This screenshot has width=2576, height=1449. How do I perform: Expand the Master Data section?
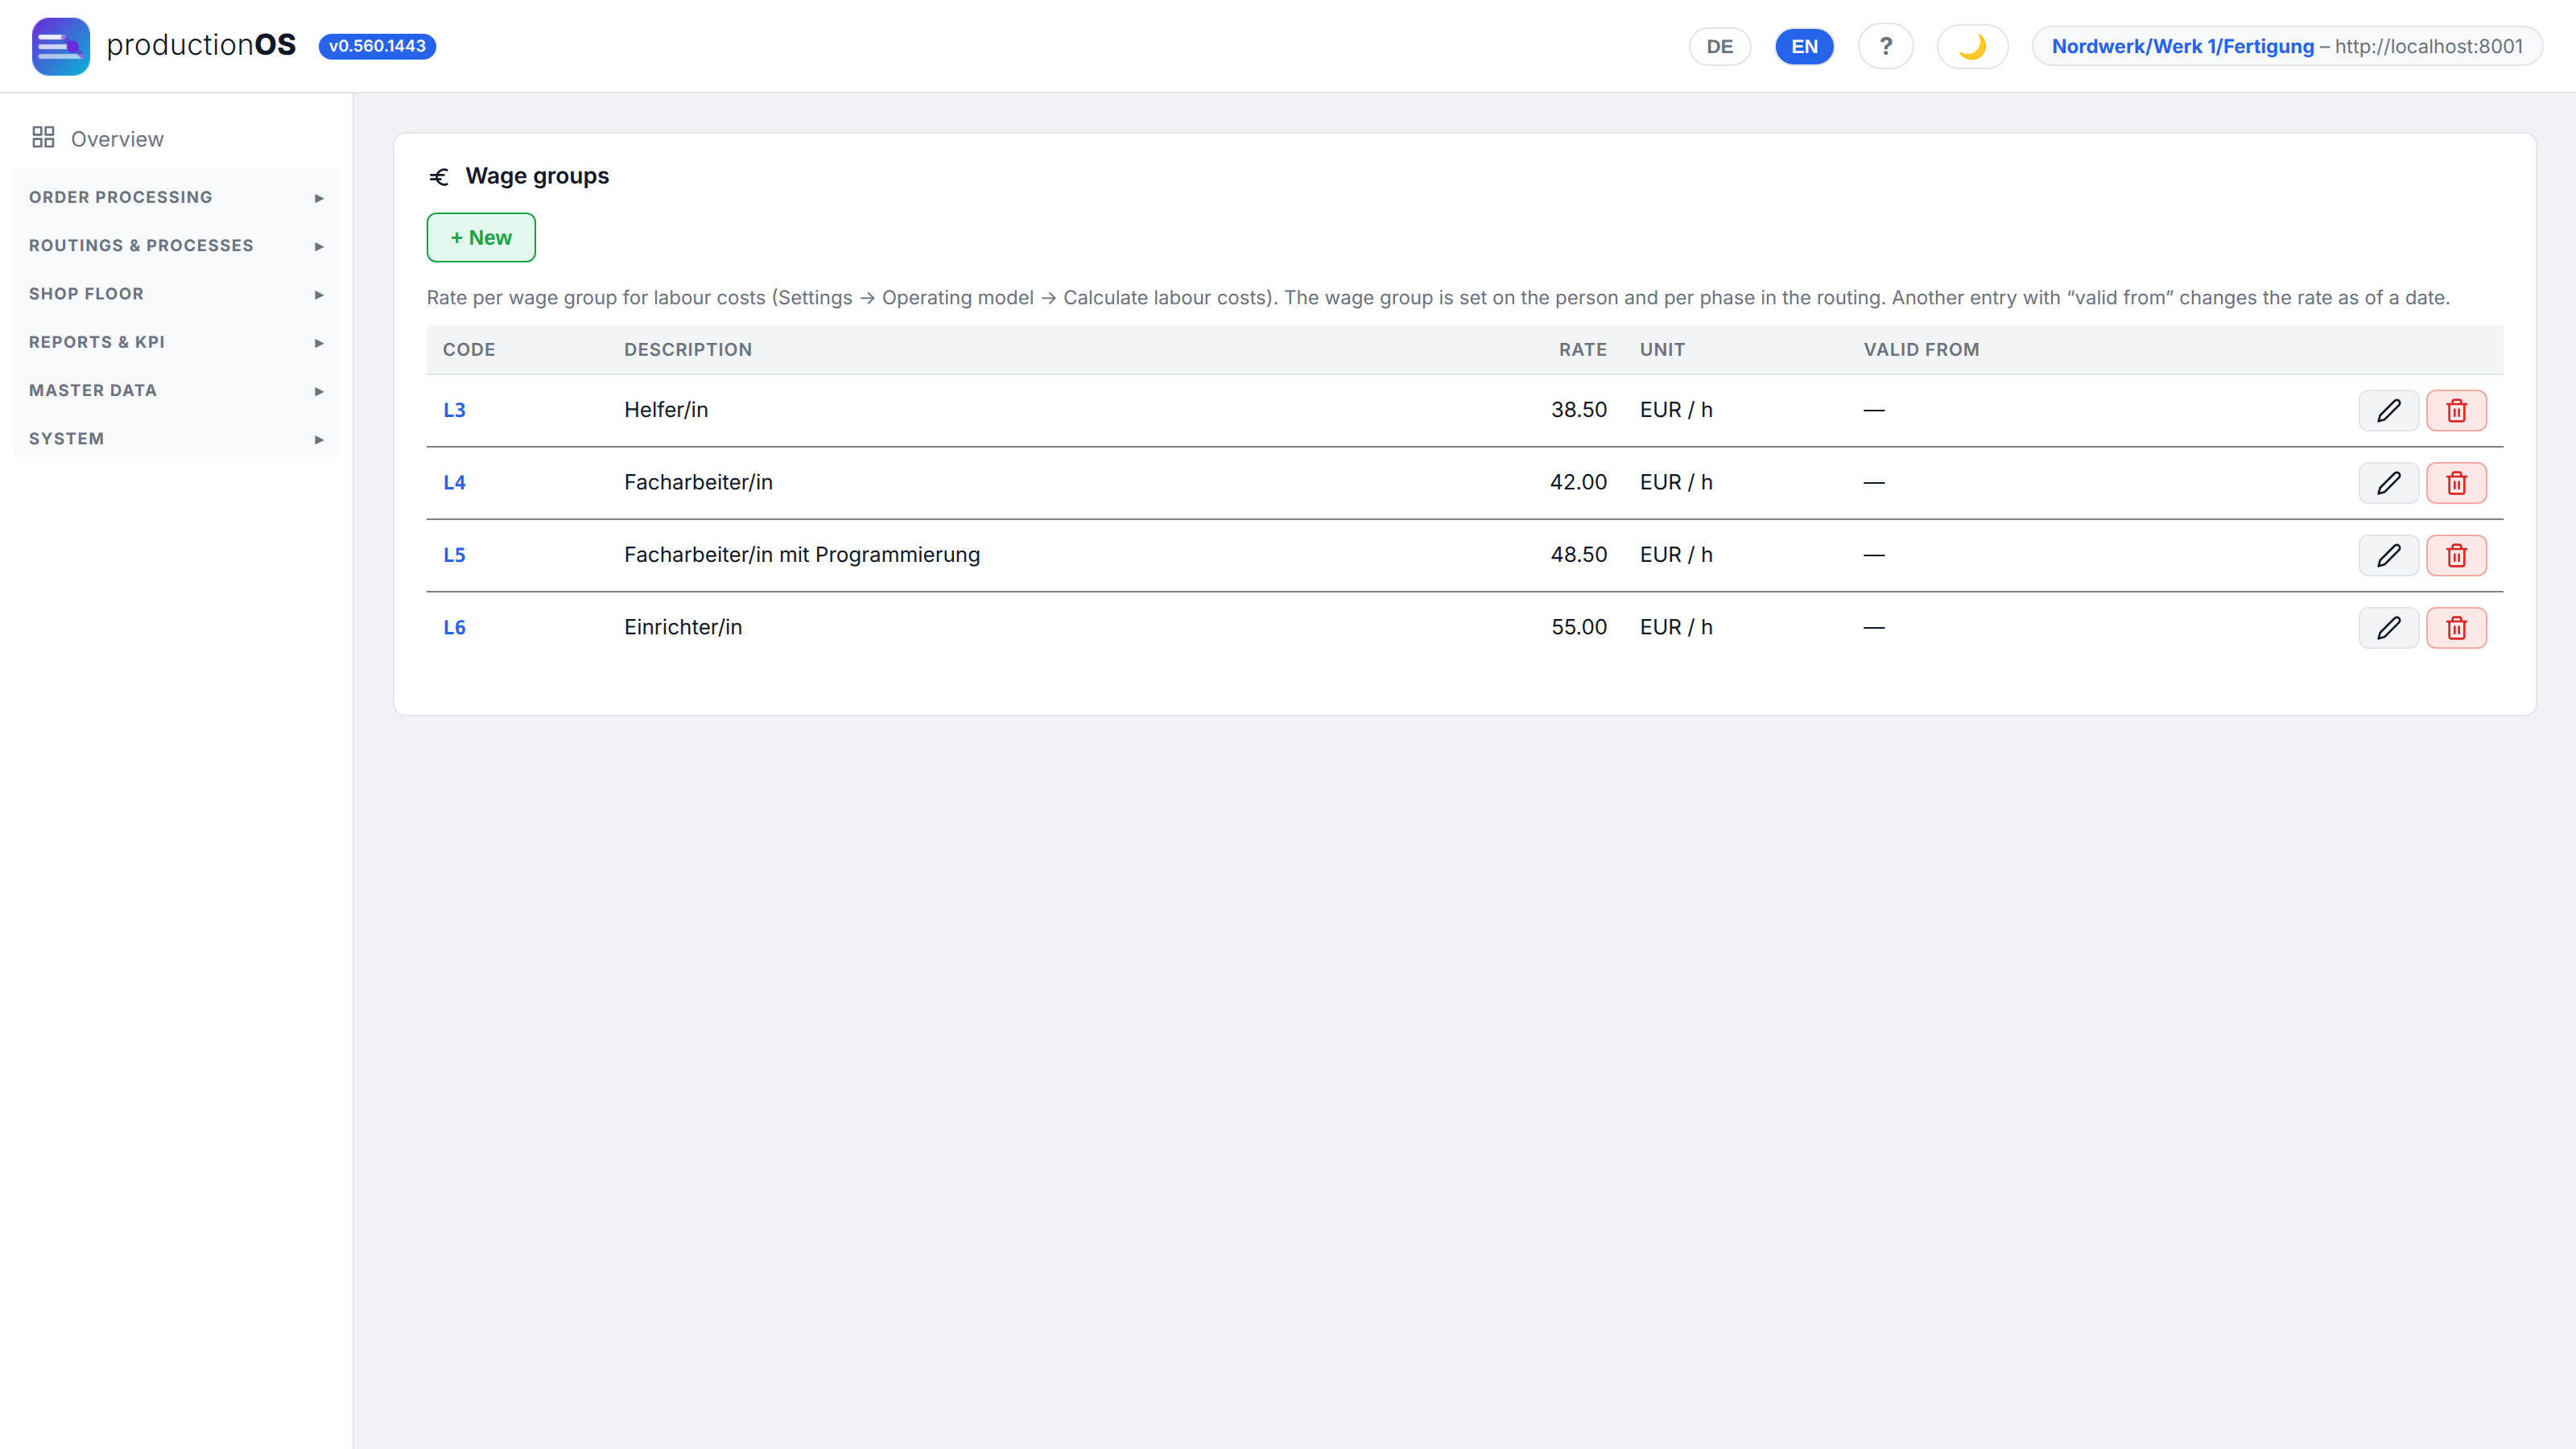coord(176,390)
